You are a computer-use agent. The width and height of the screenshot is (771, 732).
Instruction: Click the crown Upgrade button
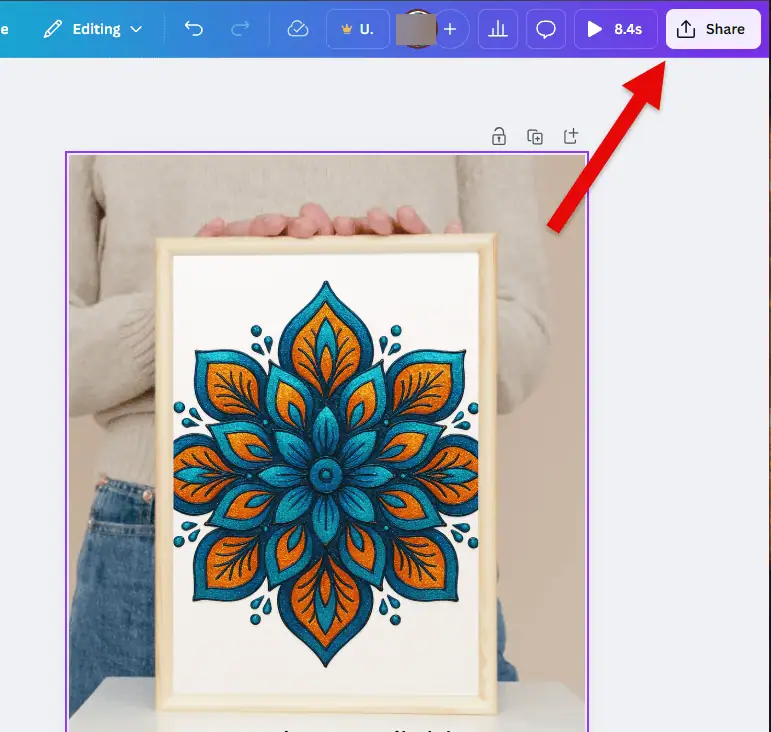point(357,29)
